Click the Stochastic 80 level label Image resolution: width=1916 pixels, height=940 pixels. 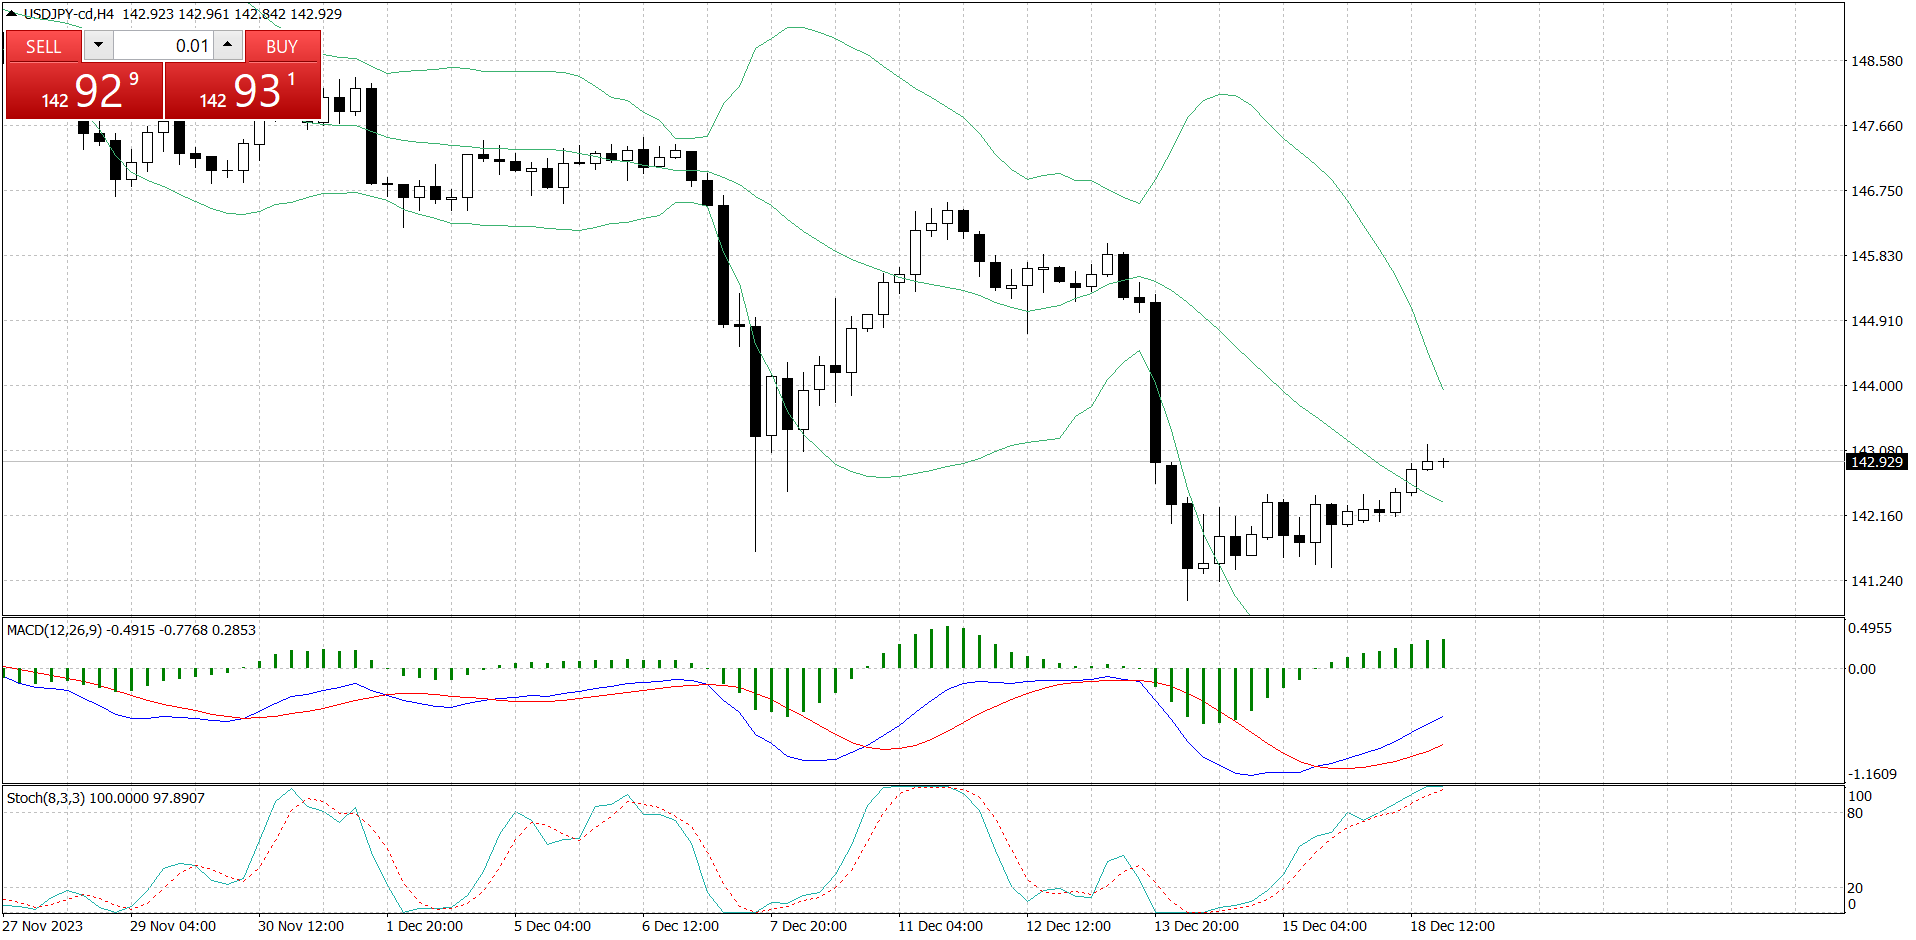(1855, 813)
